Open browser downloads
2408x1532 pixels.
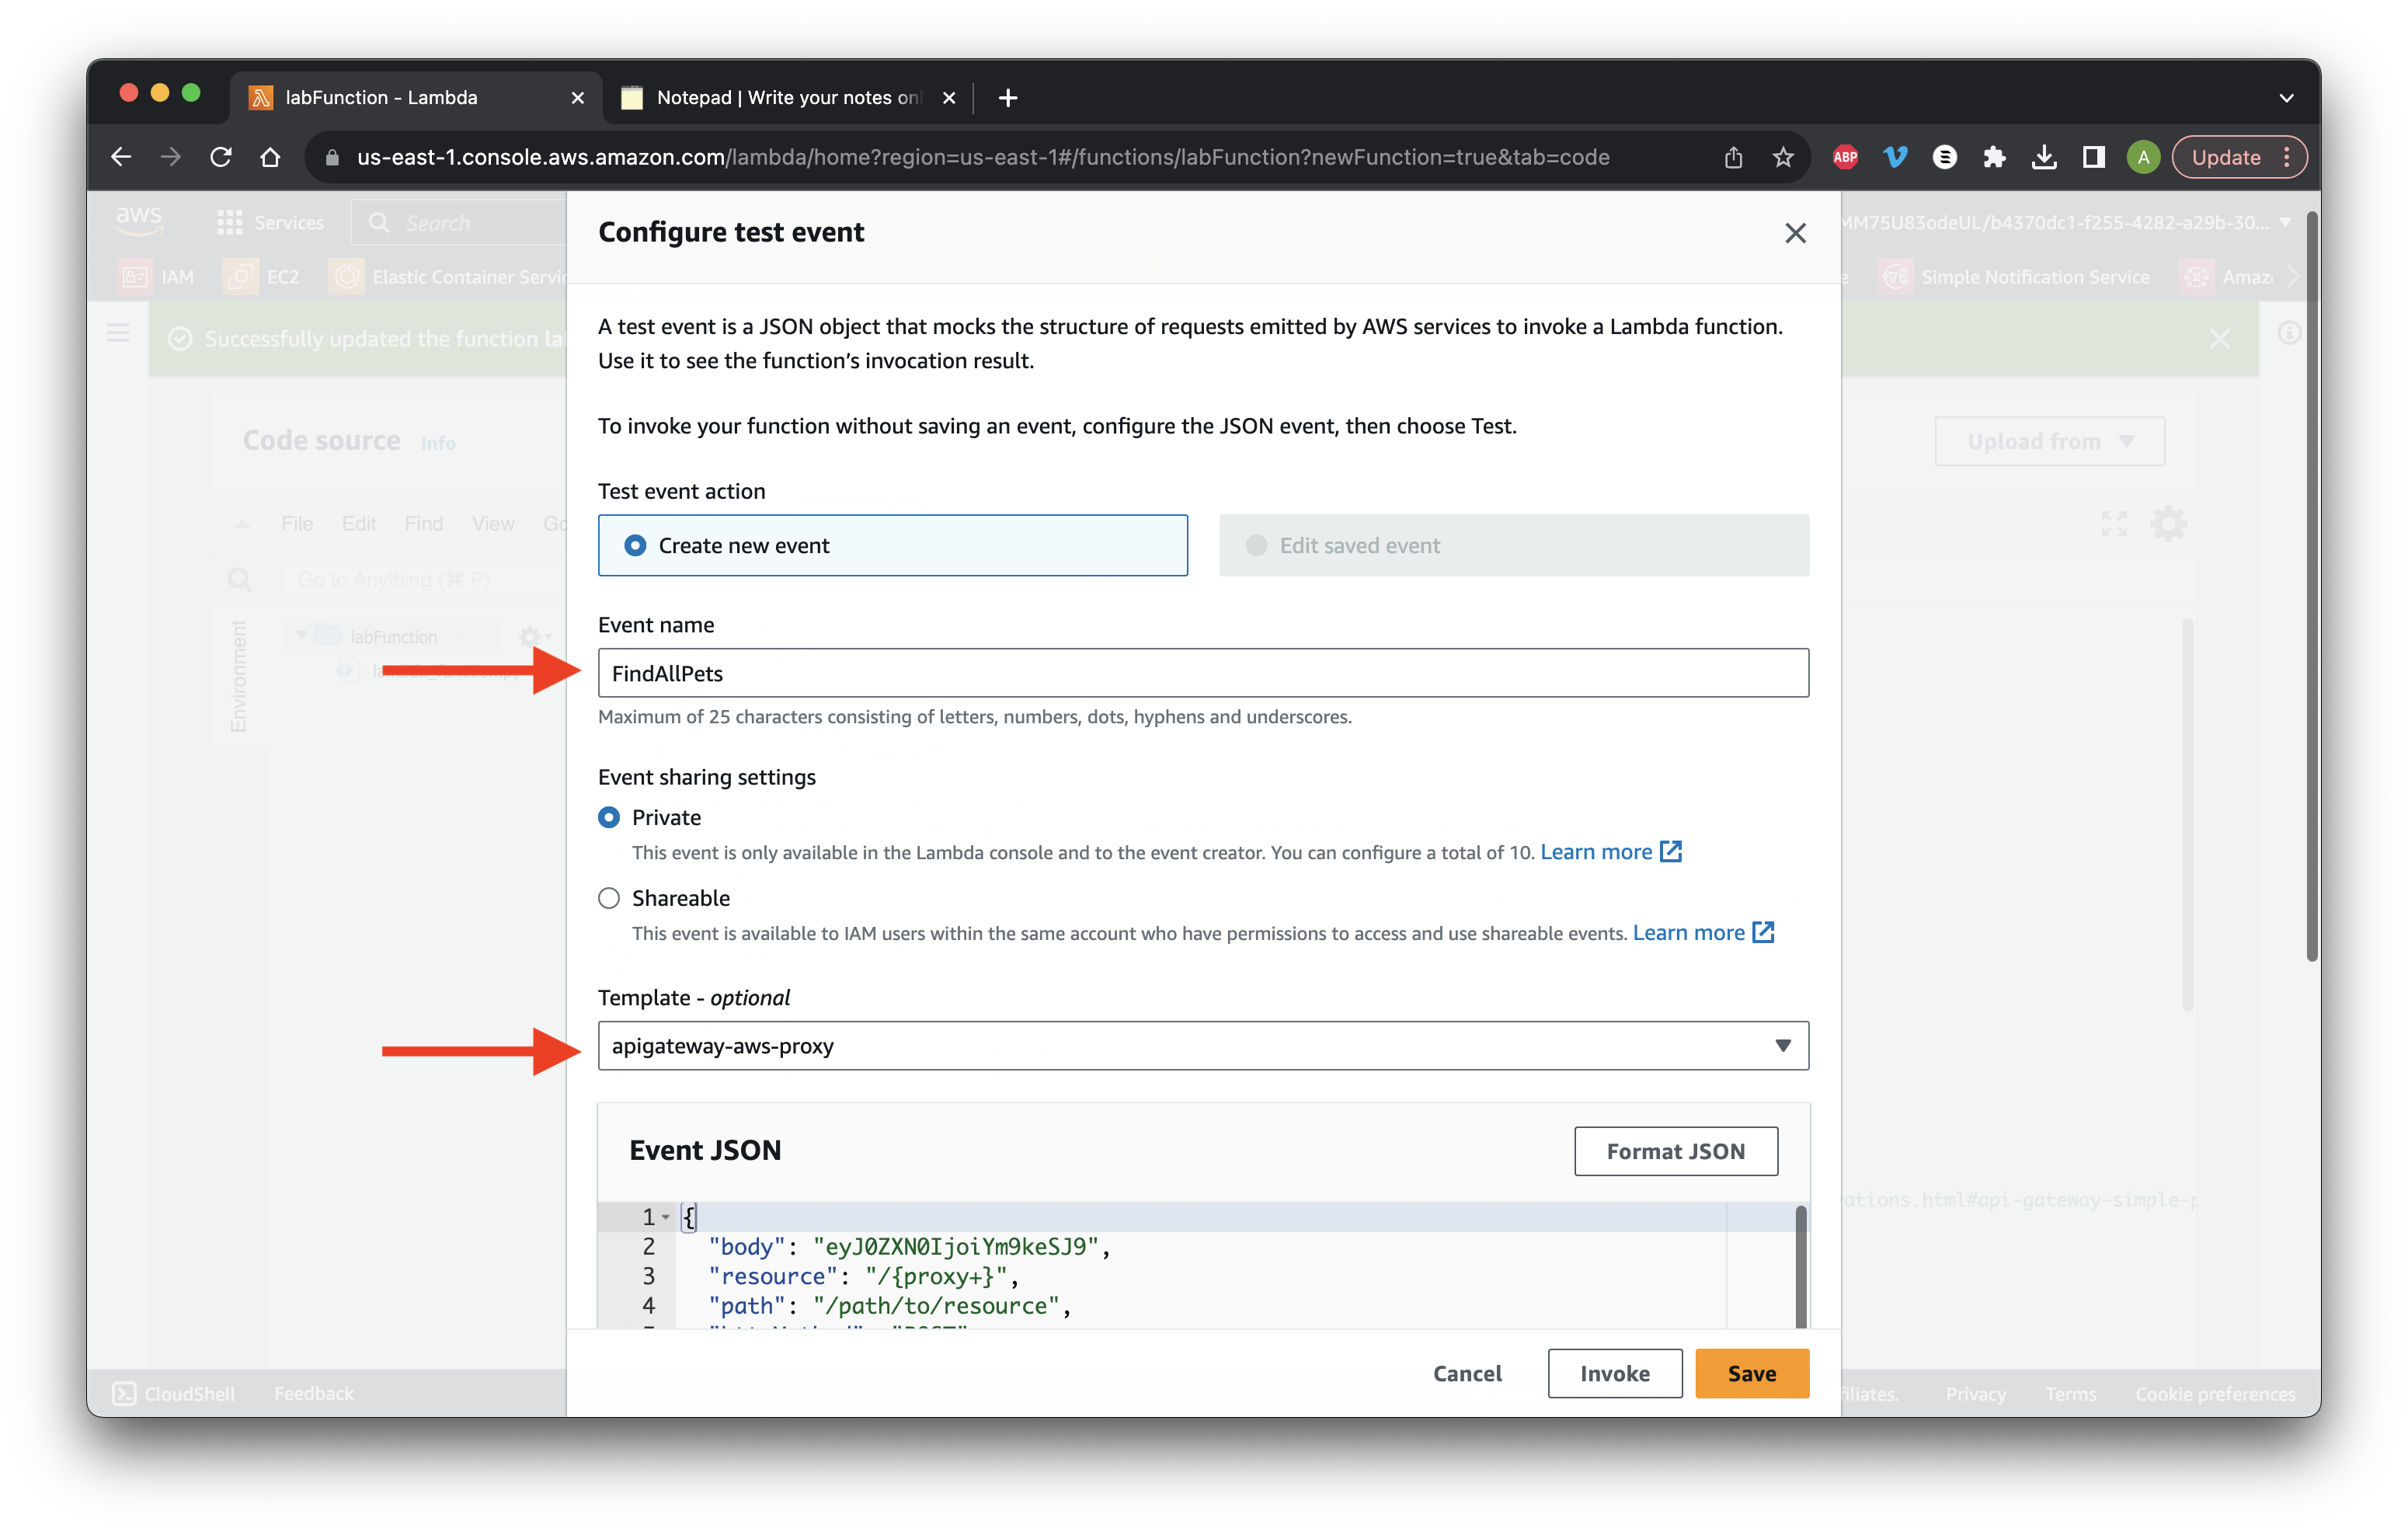click(x=2044, y=157)
